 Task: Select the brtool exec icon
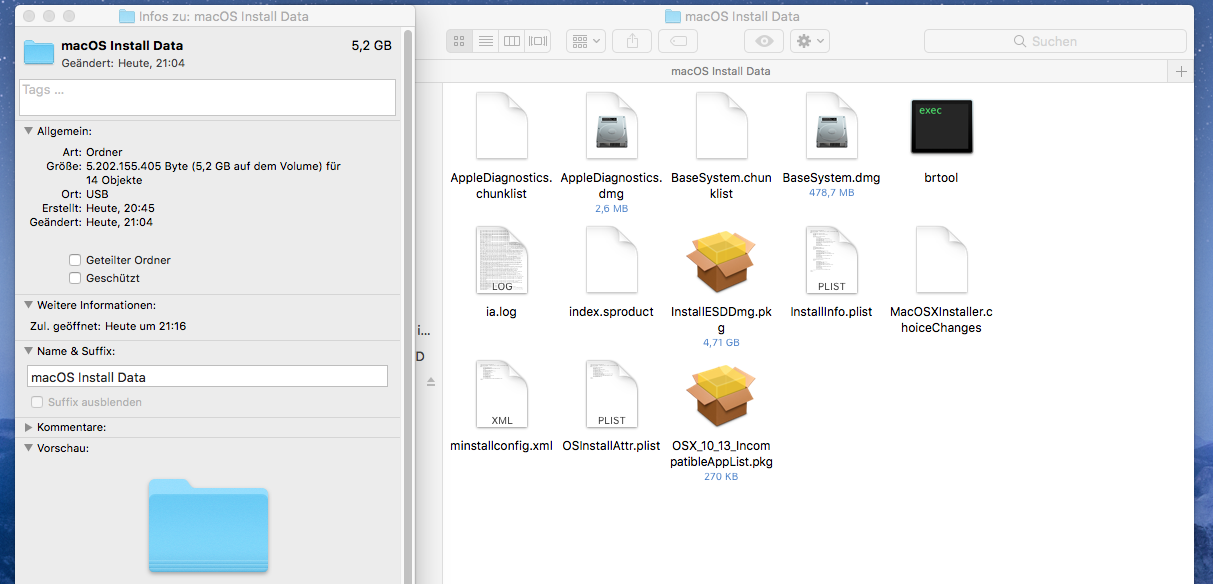coord(941,126)
